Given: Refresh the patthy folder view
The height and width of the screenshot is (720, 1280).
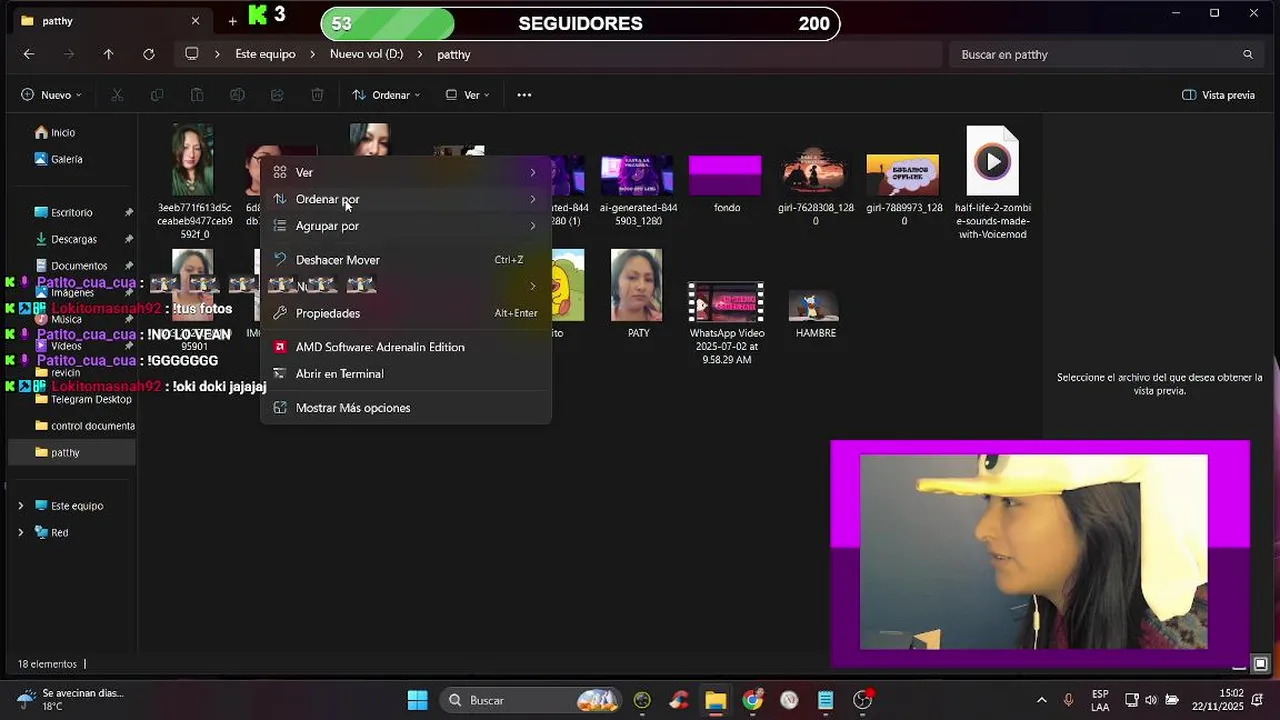Looking at the screenshot, I should pos(148,54).
